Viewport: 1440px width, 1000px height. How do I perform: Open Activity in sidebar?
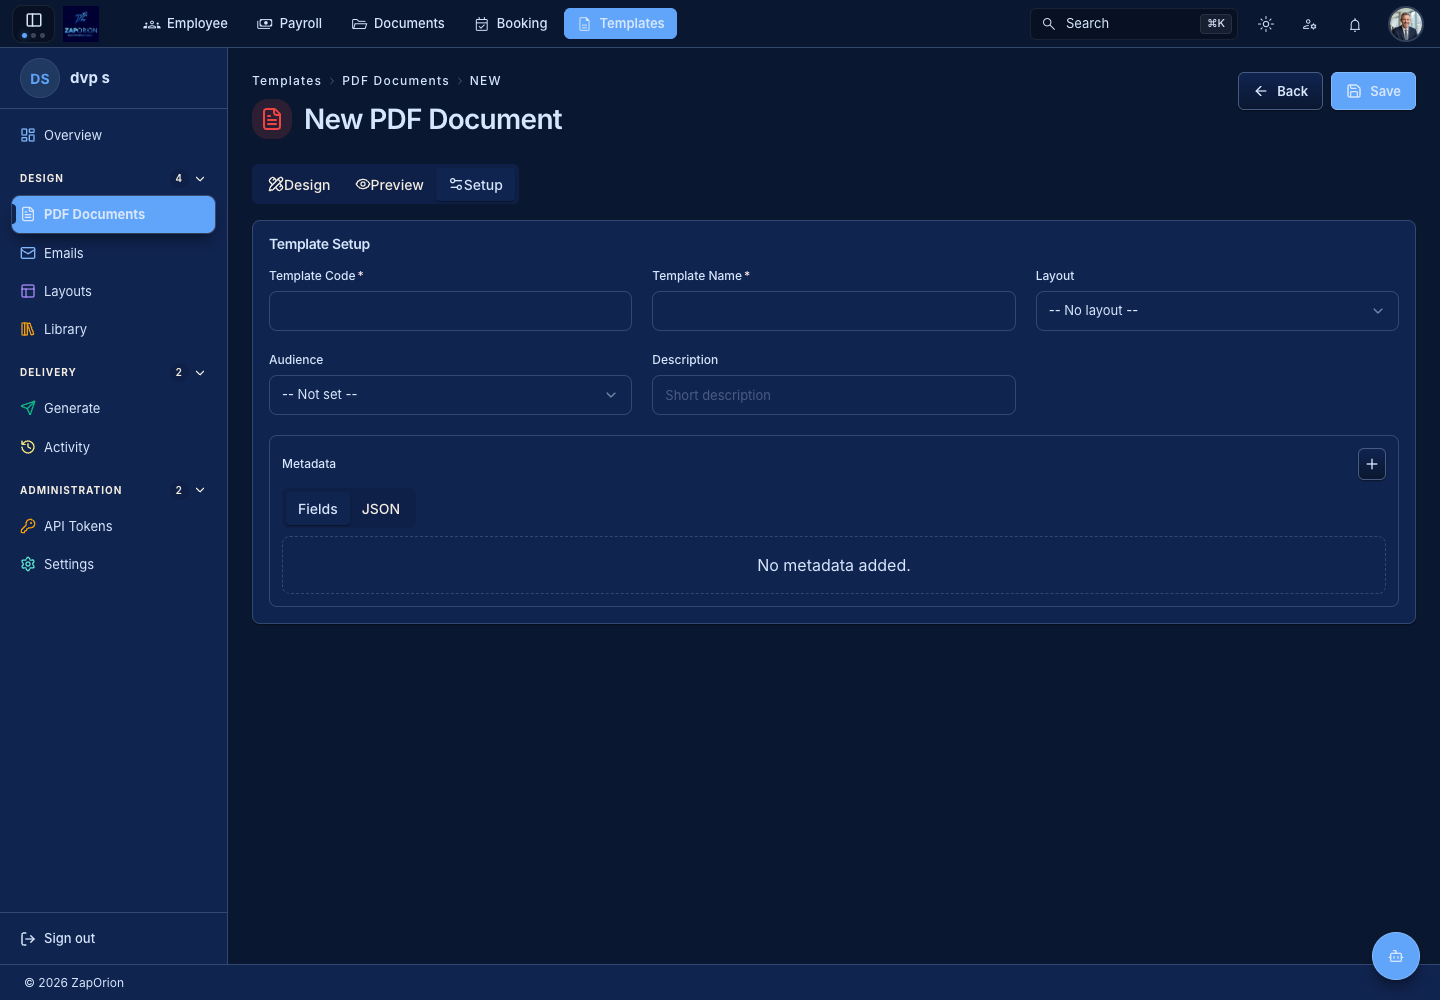[113, 447]
